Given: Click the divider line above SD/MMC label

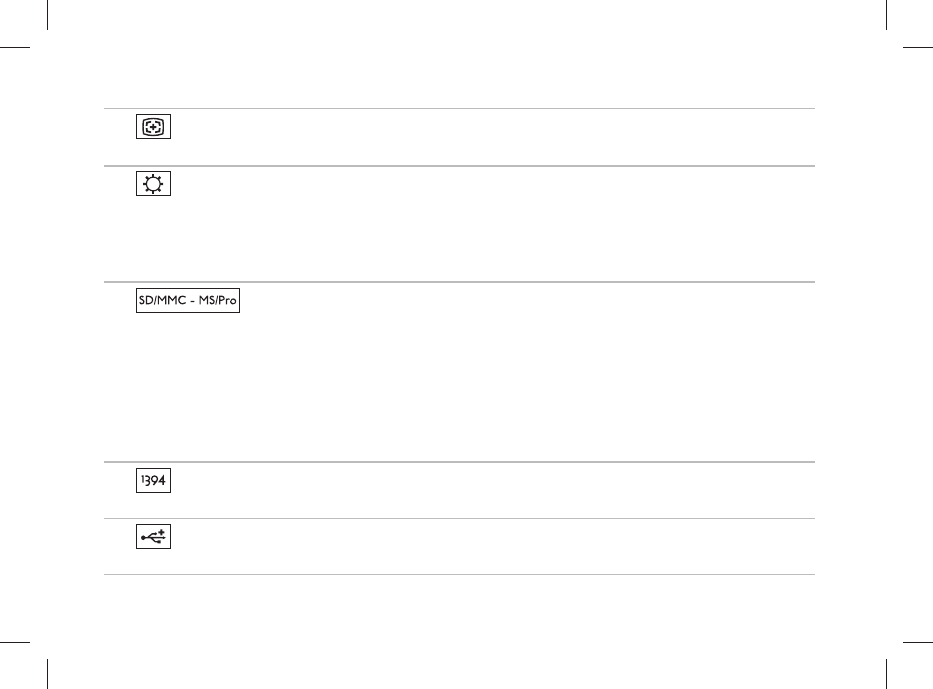Looking at the screenshot, I should point(459,281).
